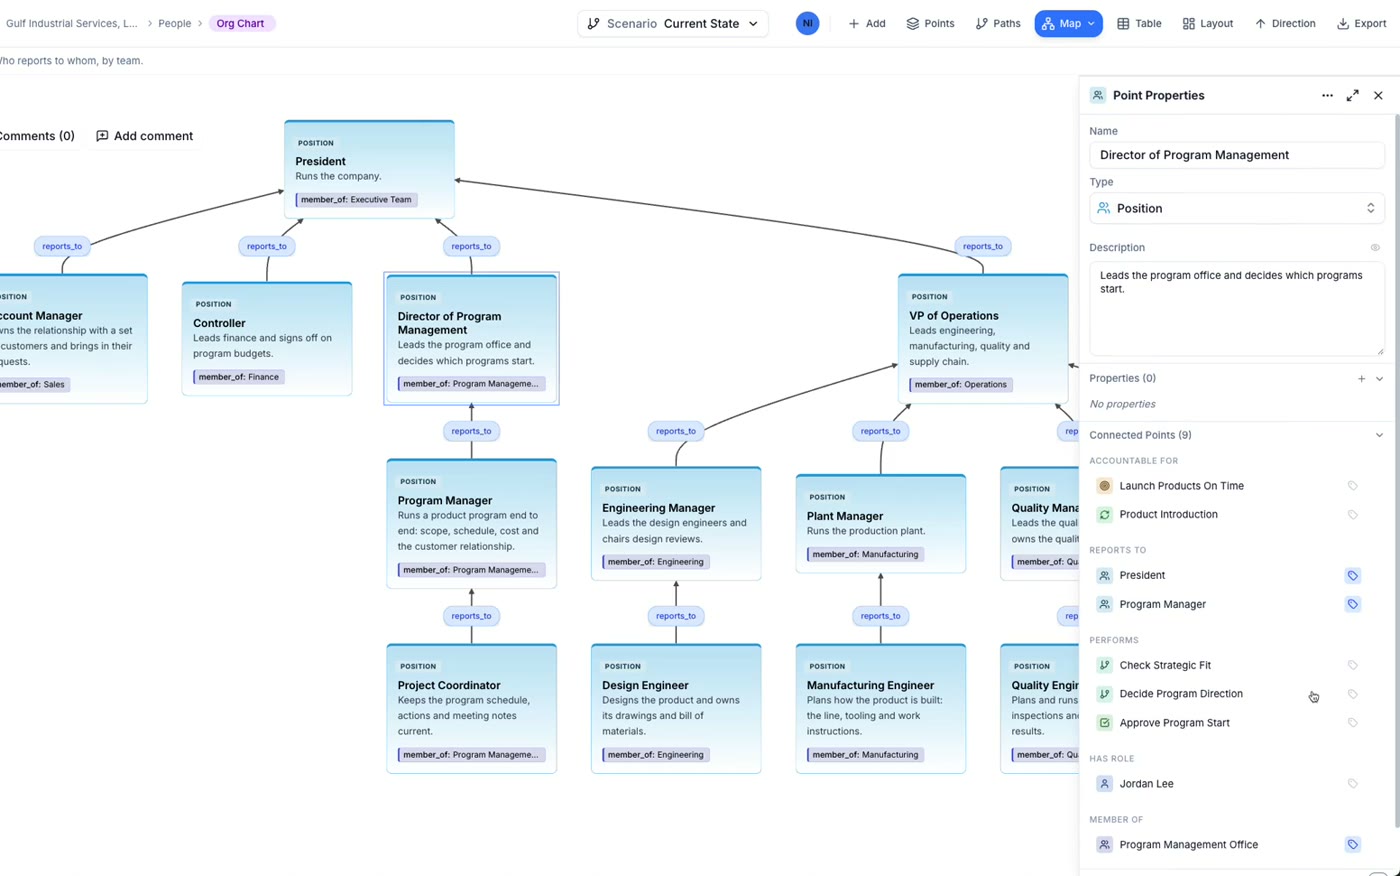1400x876 pixels.
Task: Toggle the tag icon beside Decide Program Direction
Action: [x=1352, y=694]
